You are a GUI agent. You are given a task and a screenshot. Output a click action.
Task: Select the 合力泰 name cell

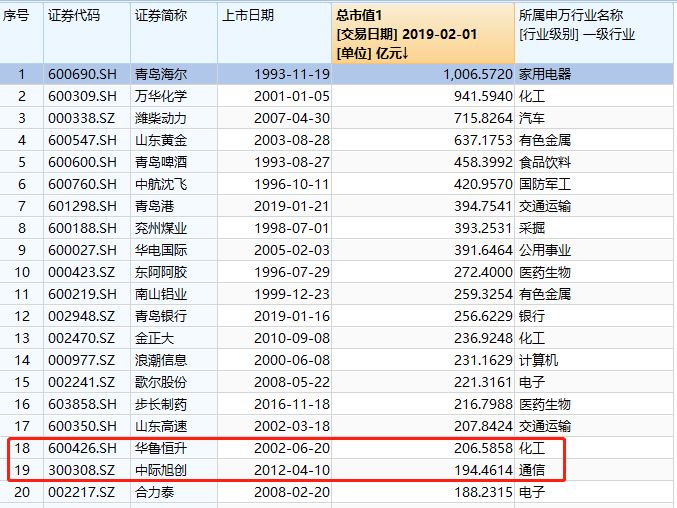coord(174,492)
